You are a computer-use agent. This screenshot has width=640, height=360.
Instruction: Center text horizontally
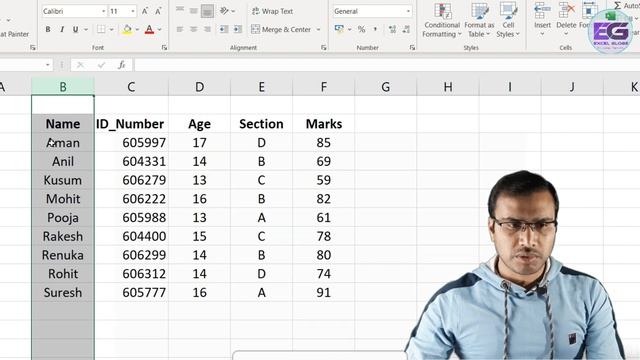(x=193, y=29)
